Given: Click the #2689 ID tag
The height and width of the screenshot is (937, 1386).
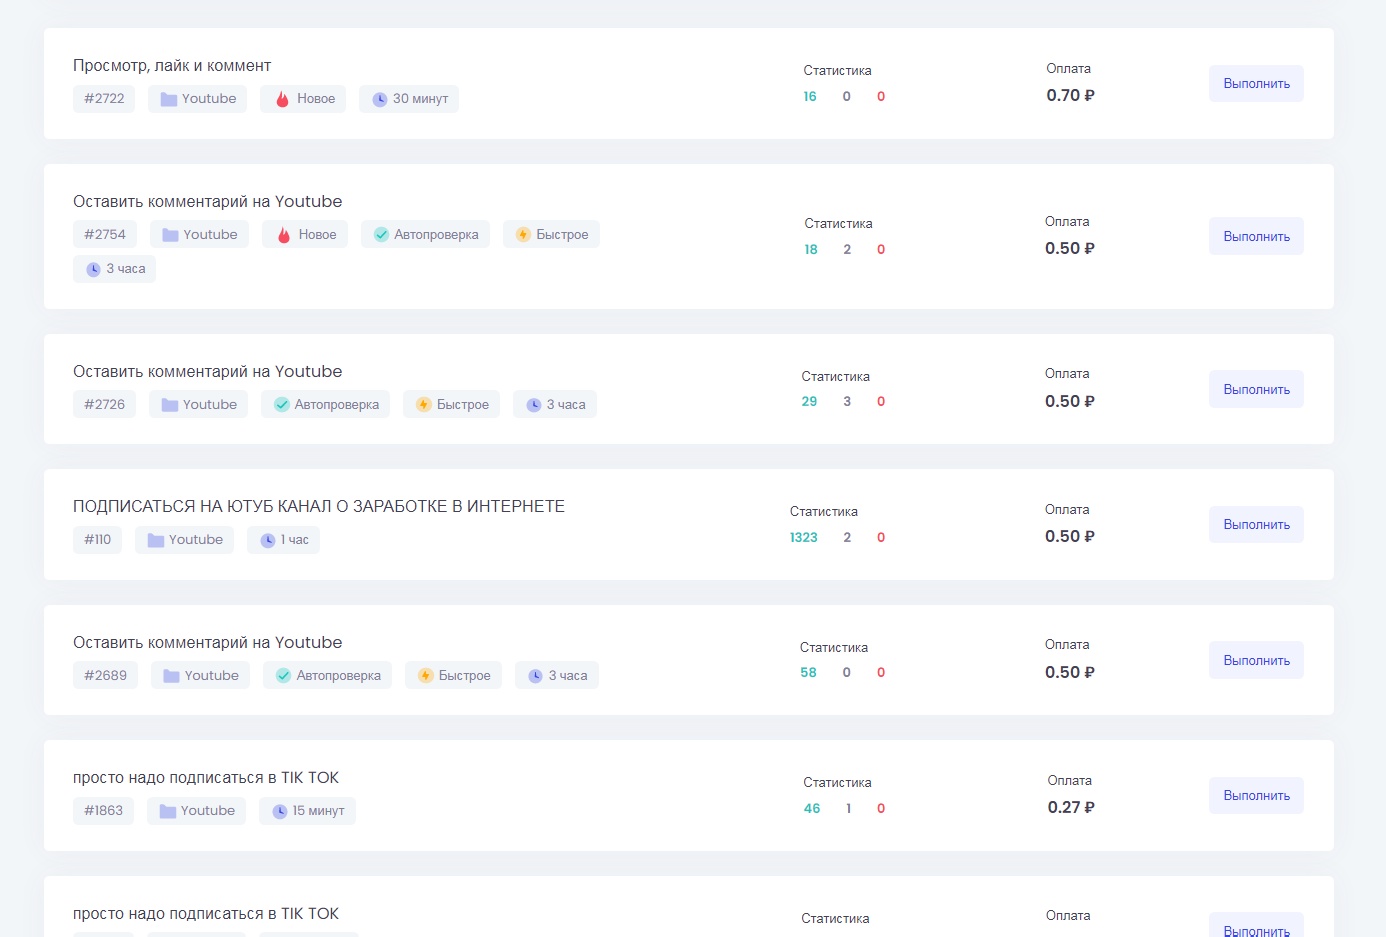Looking at the screenshot, I should point(106,676).
